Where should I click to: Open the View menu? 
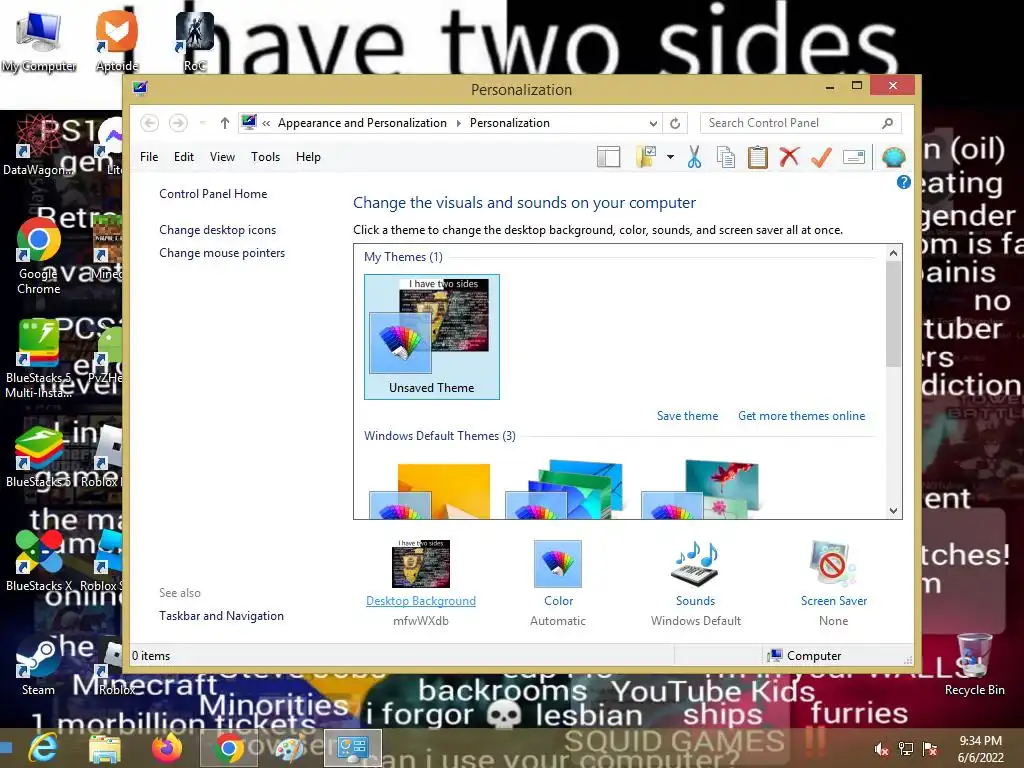(222, 157)
